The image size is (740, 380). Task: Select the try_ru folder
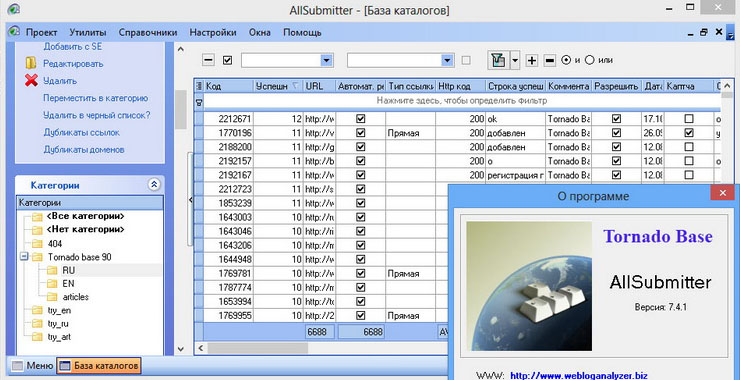(x=59, y=324)
